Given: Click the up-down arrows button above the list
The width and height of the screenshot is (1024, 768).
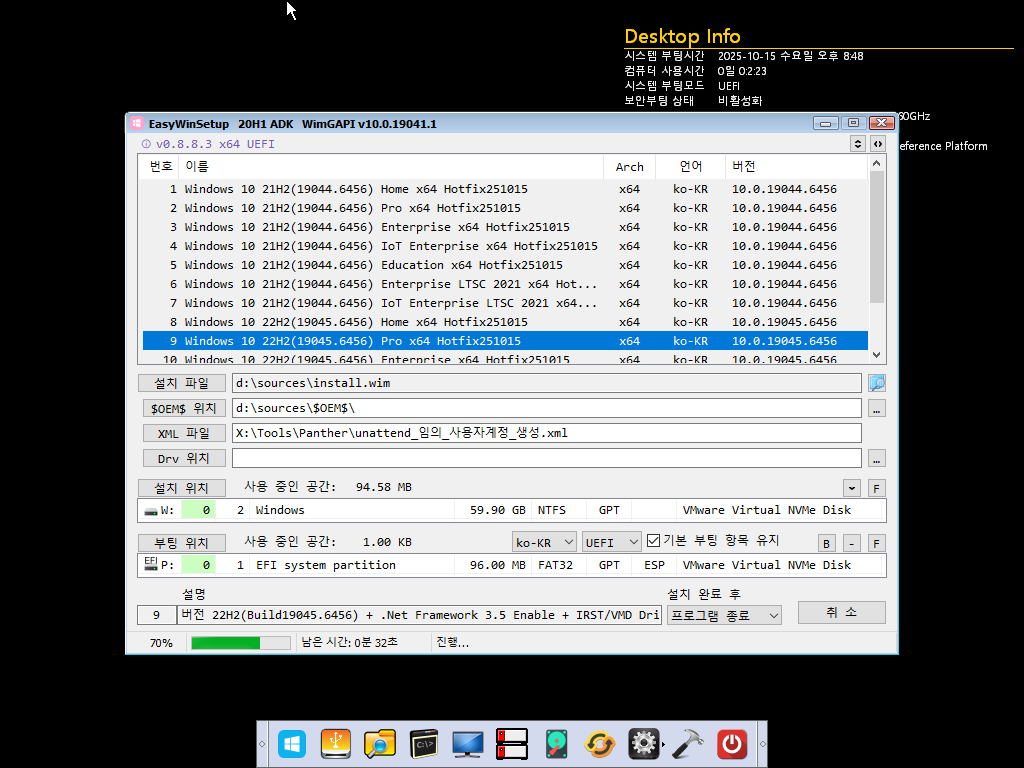Looking at the screenshot, I should coord(857,144).
